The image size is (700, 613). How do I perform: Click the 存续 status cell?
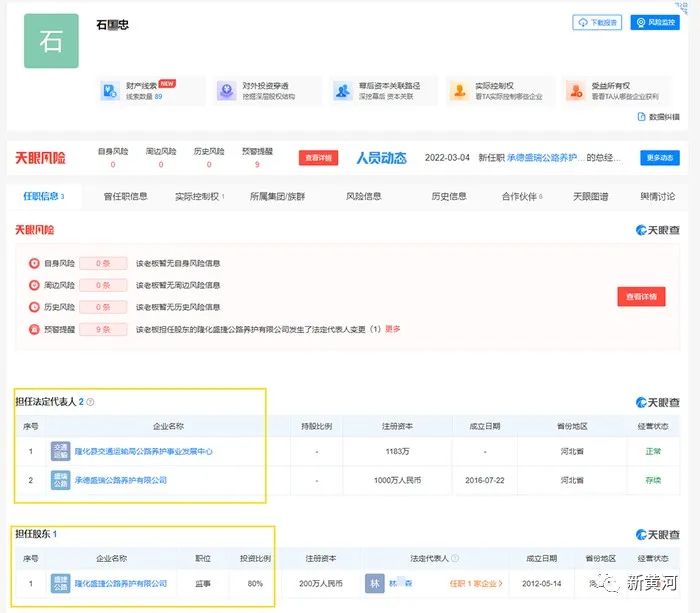[653, 480]
